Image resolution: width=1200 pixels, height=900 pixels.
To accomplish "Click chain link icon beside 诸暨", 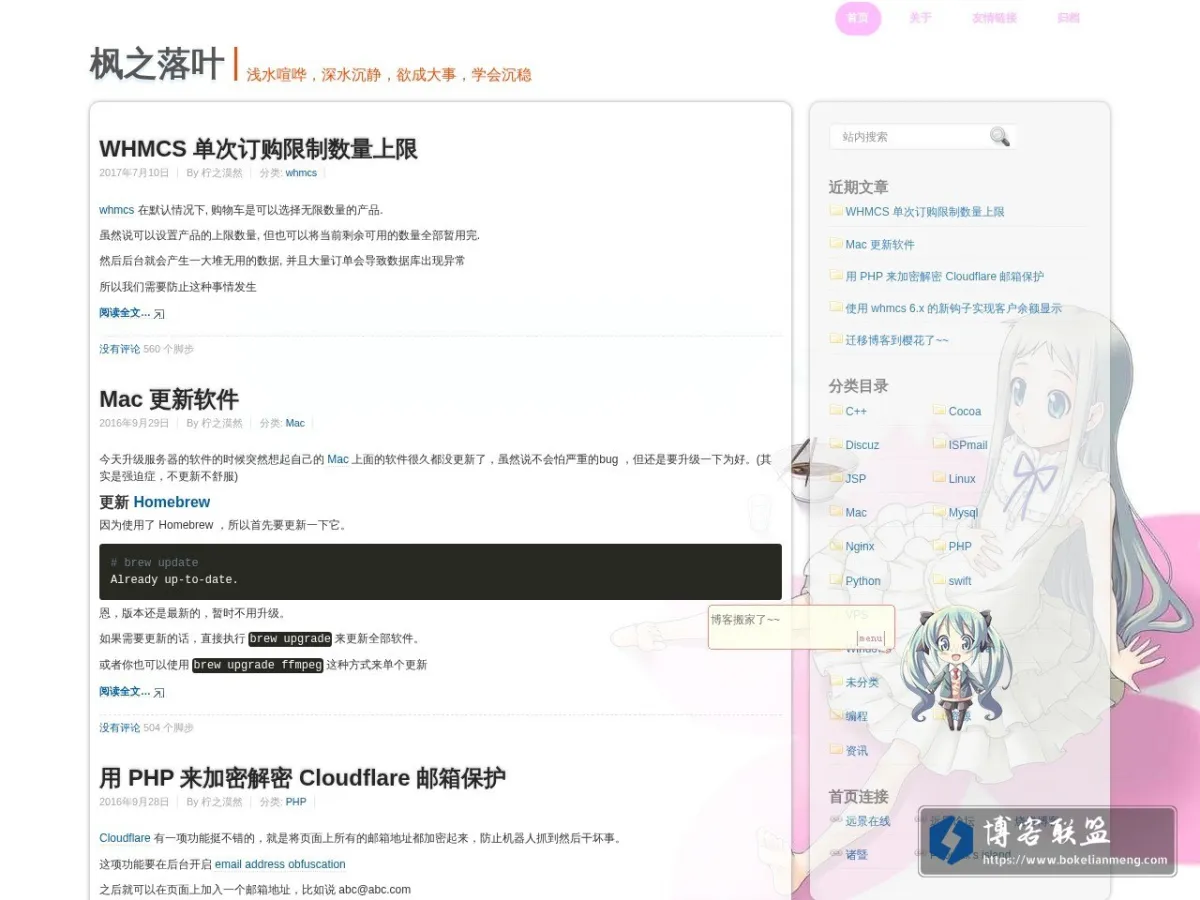I will coord(836,854).
